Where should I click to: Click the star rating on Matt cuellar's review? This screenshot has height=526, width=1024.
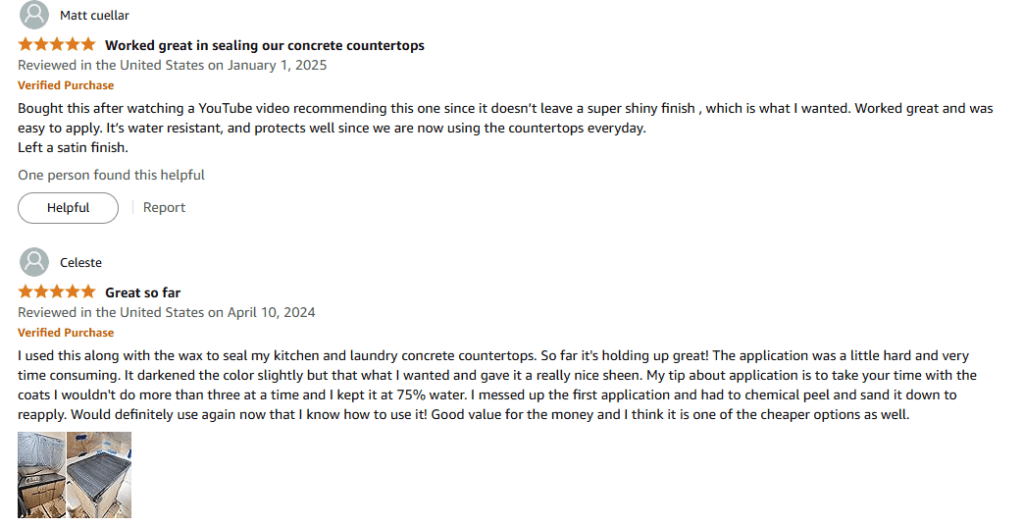pyautogui.click(x=57, y=45)
